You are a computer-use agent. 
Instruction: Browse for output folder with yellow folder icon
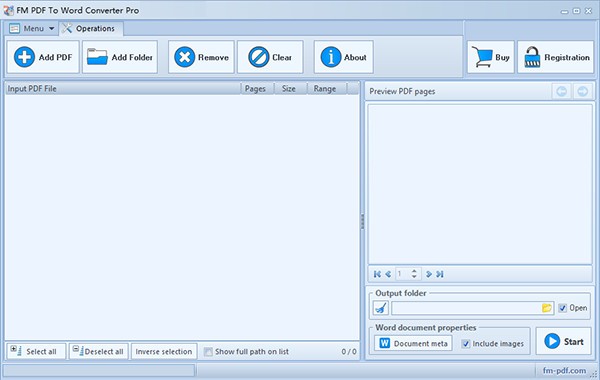click(x=547, y=308)
